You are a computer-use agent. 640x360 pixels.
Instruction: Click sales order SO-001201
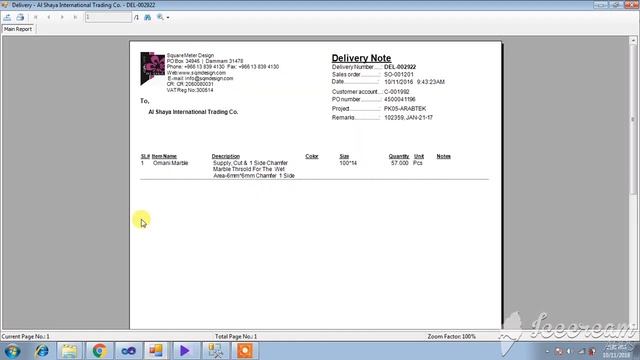[399, 74]
